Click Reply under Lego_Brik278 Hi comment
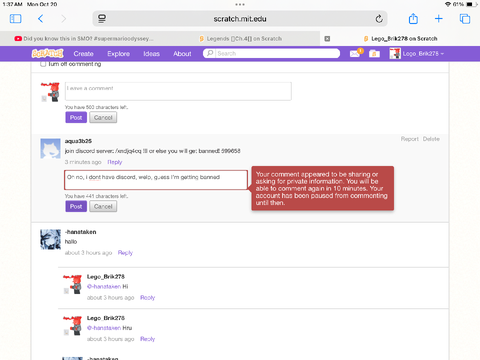Image resolution: width=480 pixels, height=360 pixels. point(147,297)
